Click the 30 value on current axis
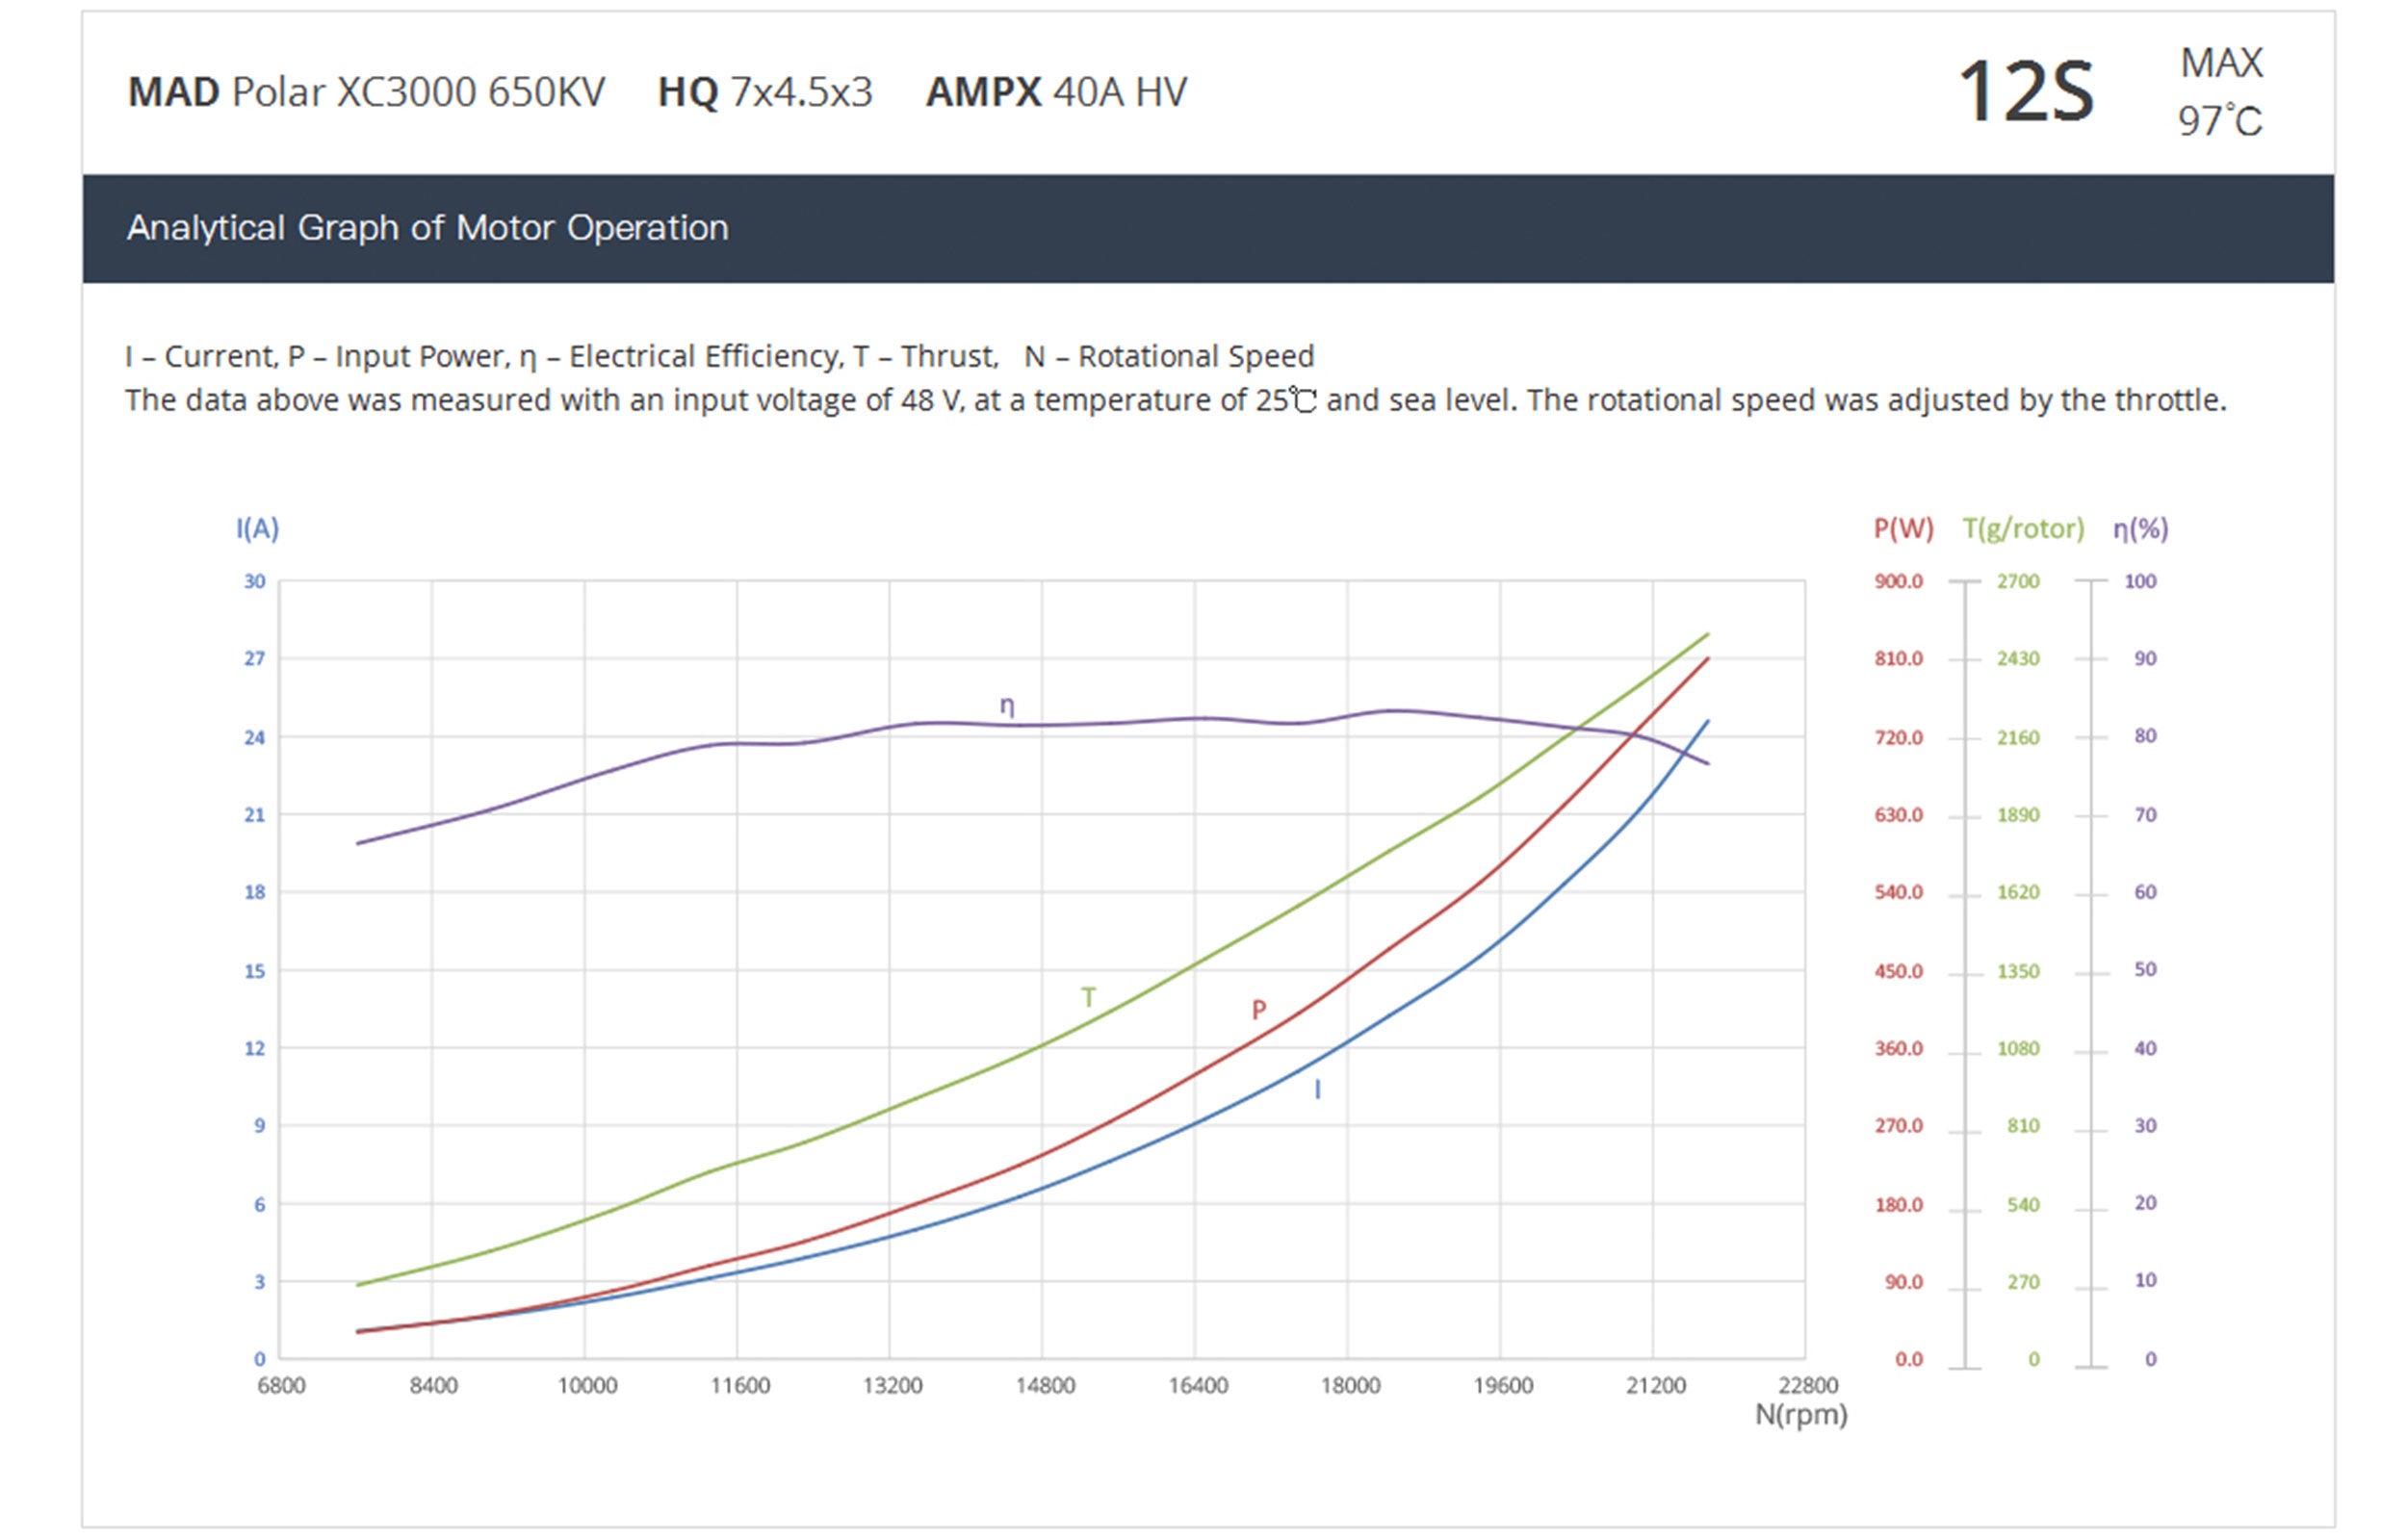 (254, 581)
